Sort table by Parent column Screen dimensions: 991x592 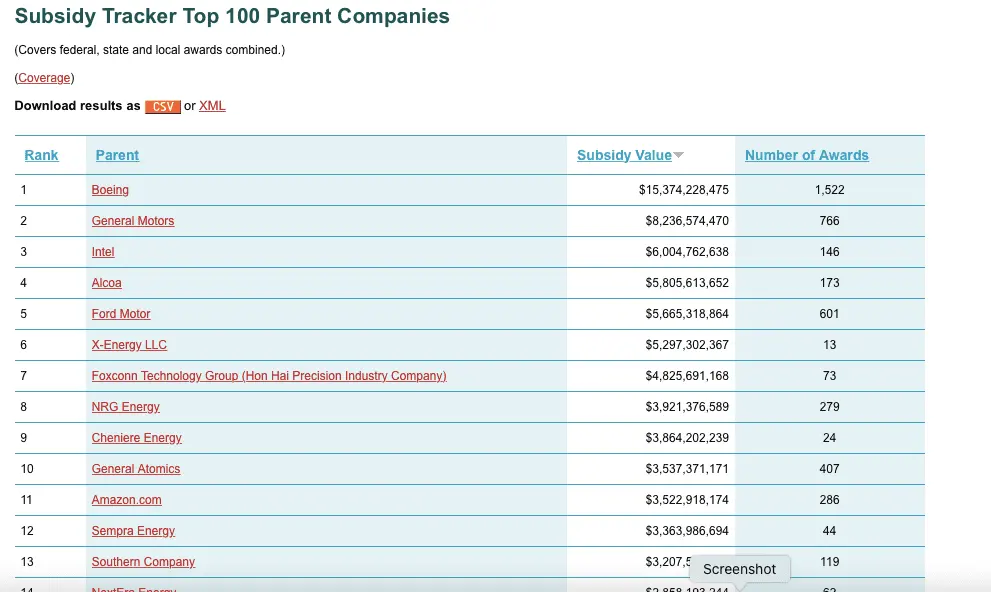[x=117, y=155]
